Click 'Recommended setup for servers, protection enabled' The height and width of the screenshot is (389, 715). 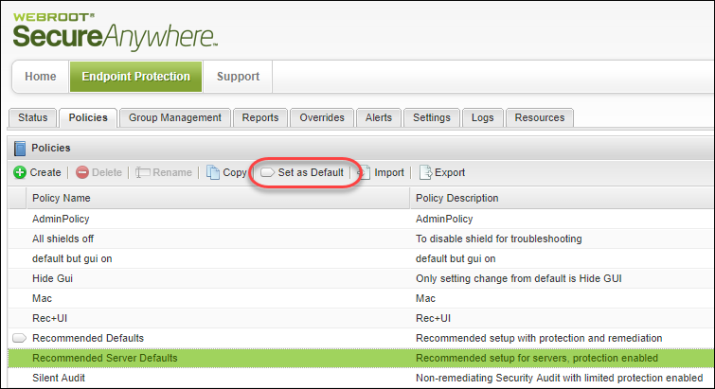coord(537,358)
